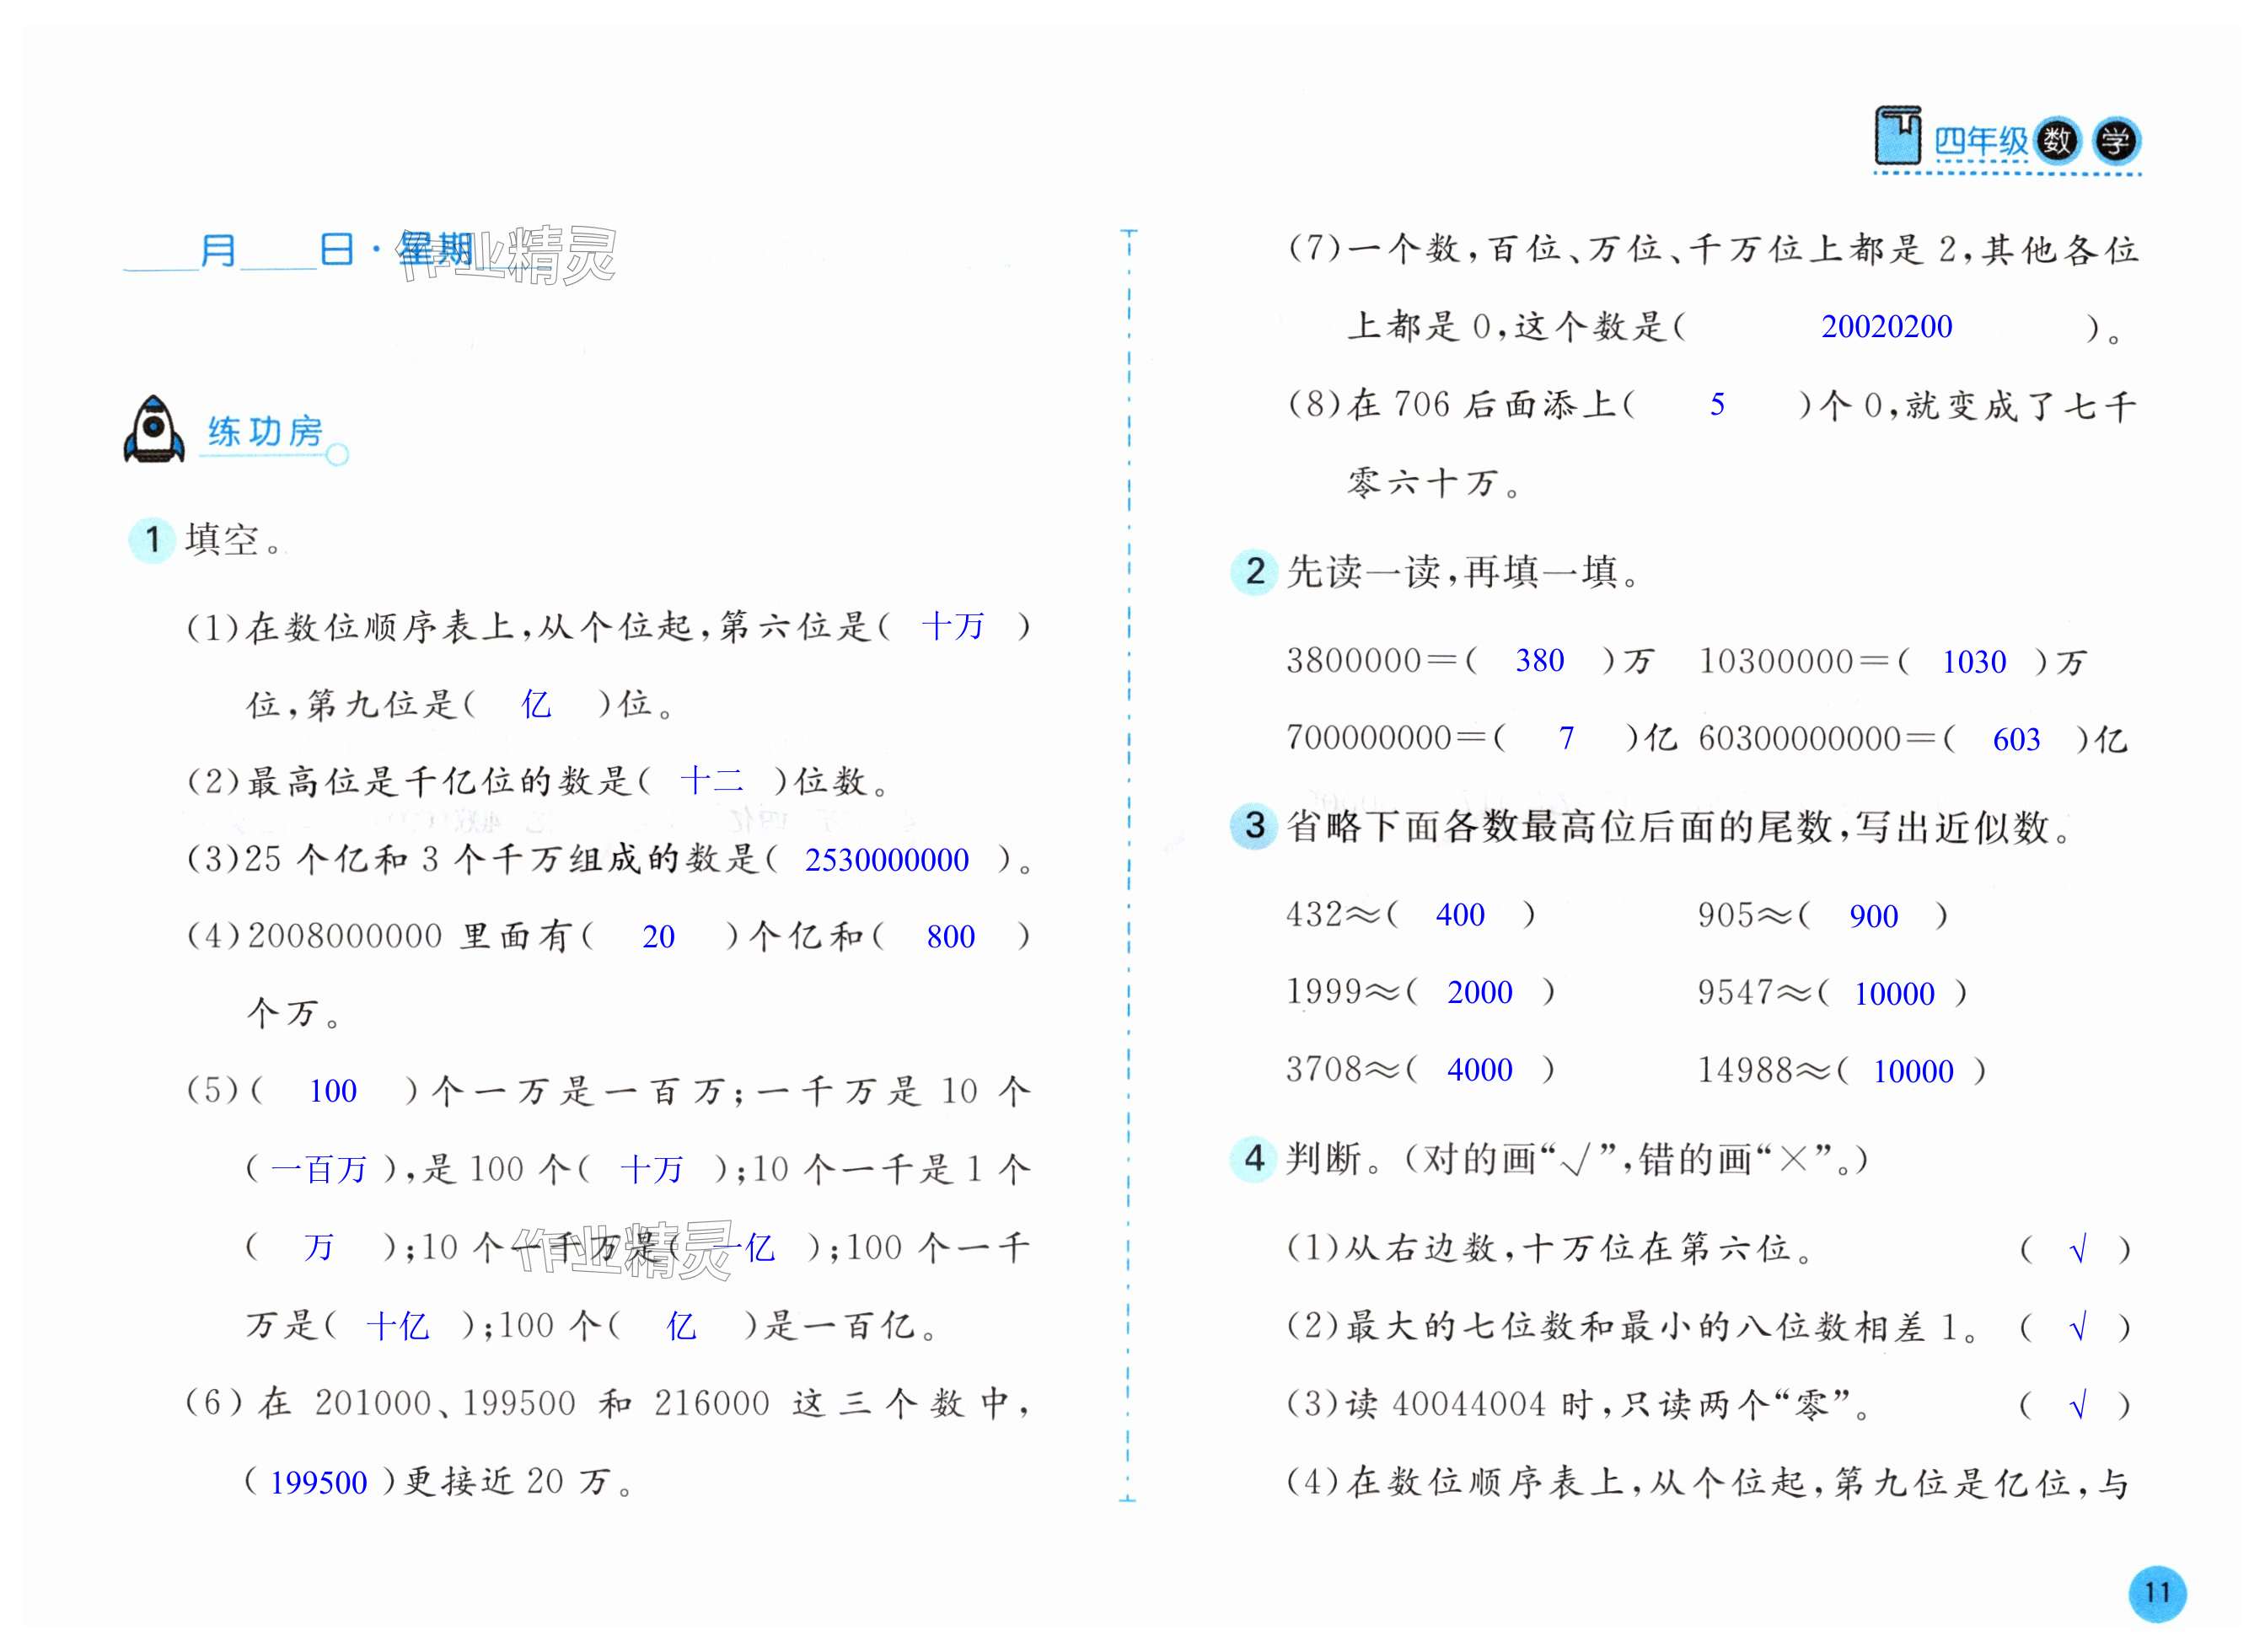This screenshot has width=2265, height=1652.
Task: Click the question number 3 circle
Action: pos(1254,826)
